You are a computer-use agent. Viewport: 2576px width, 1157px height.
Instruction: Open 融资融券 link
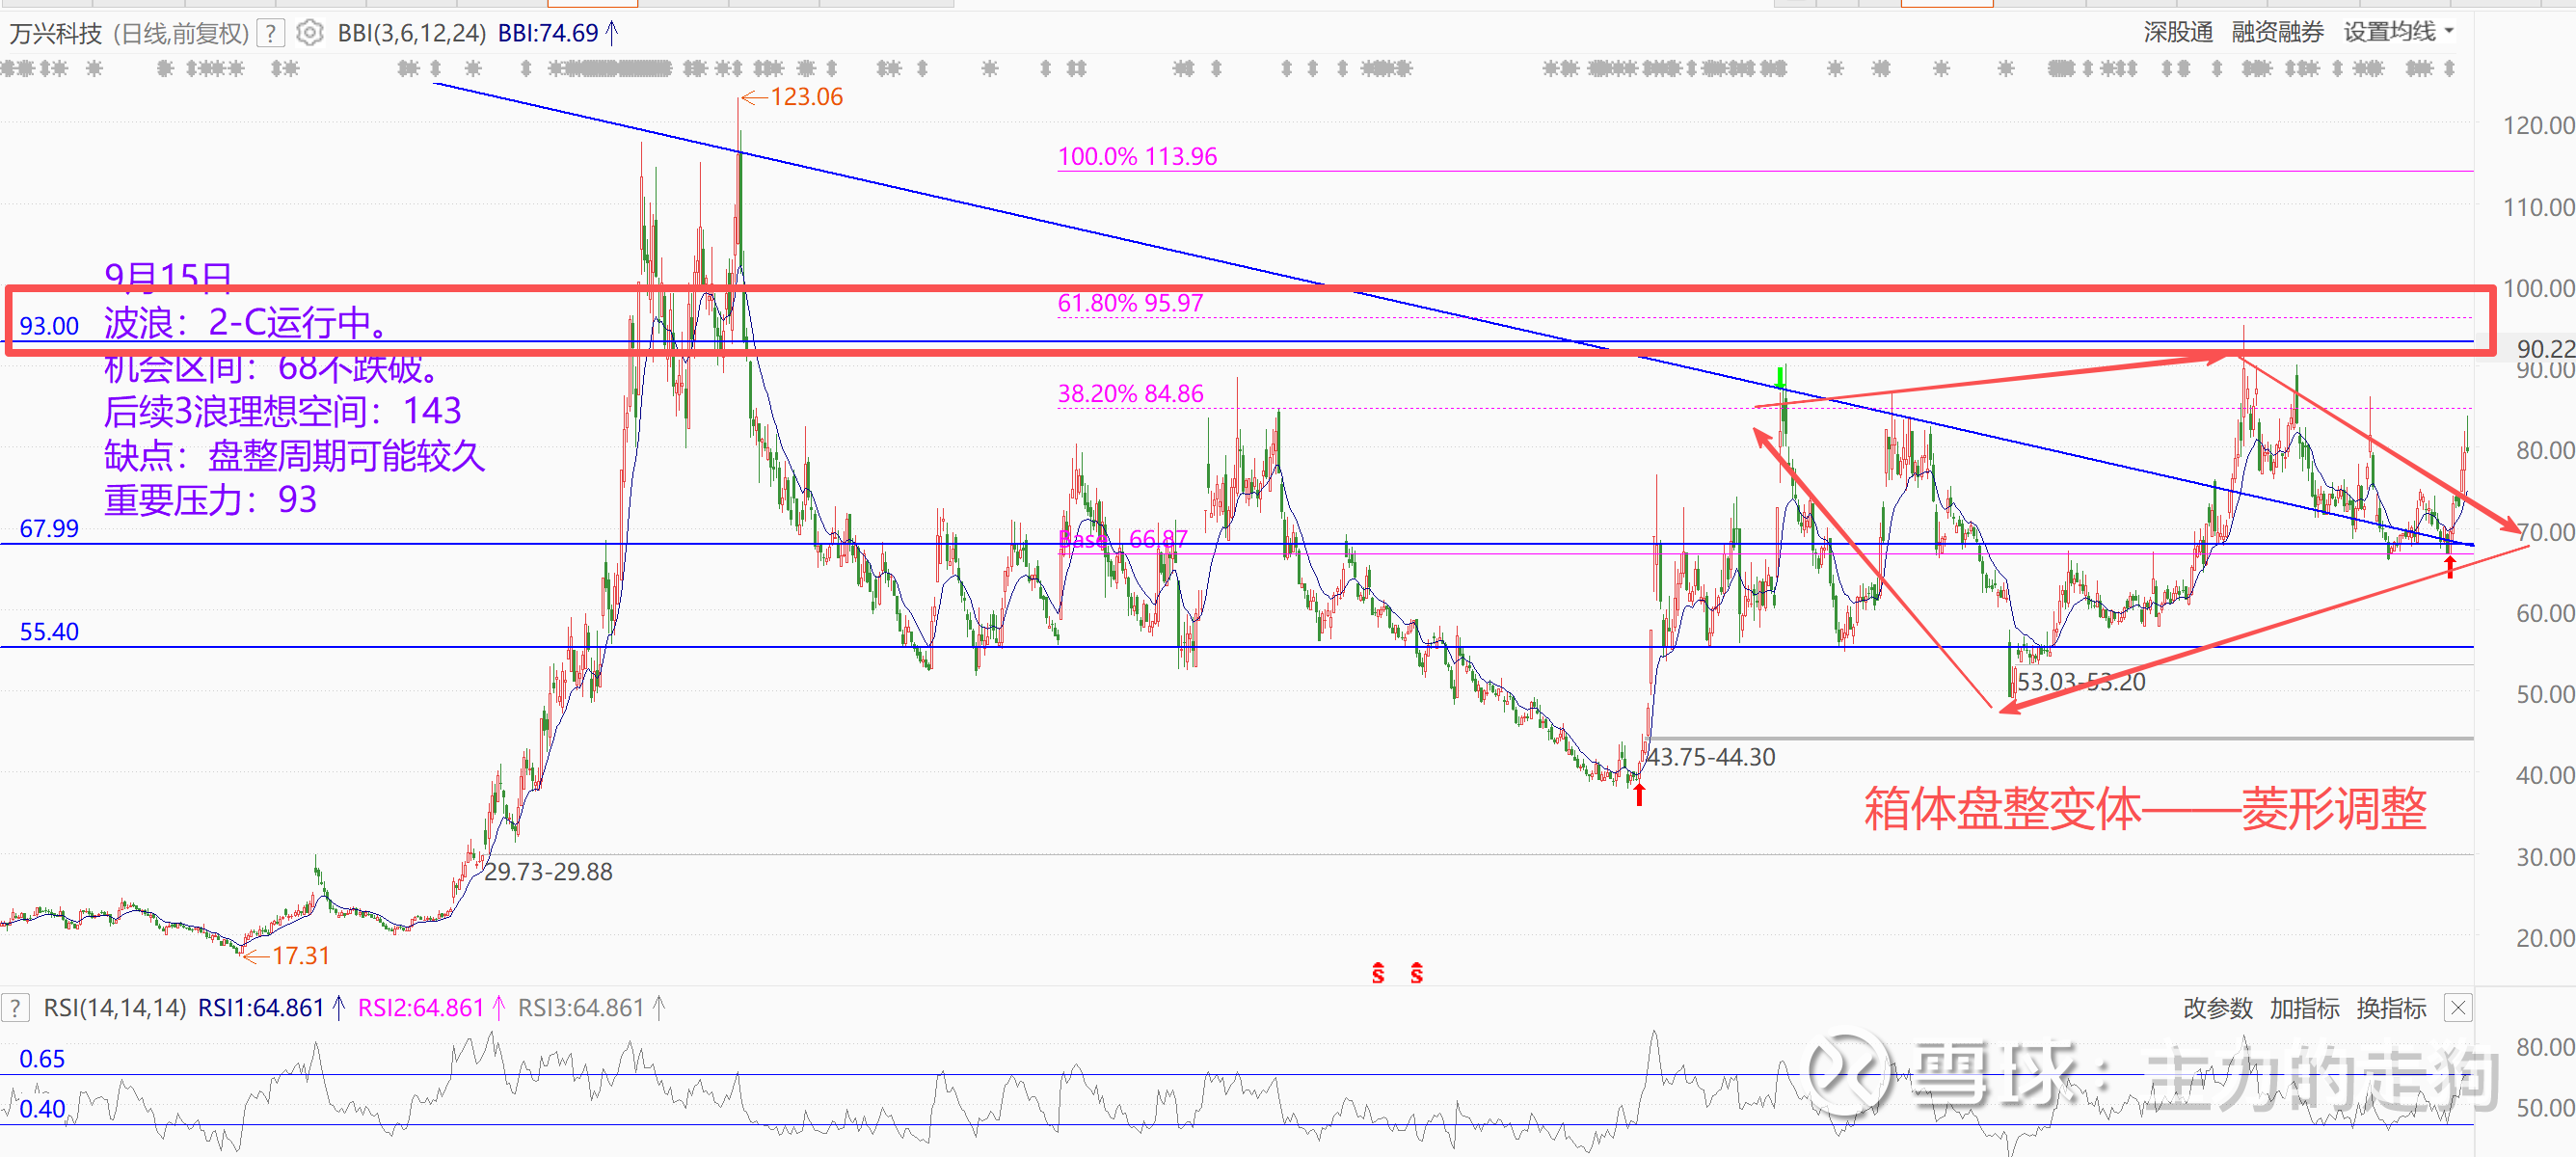click(x=2277, y=32)
